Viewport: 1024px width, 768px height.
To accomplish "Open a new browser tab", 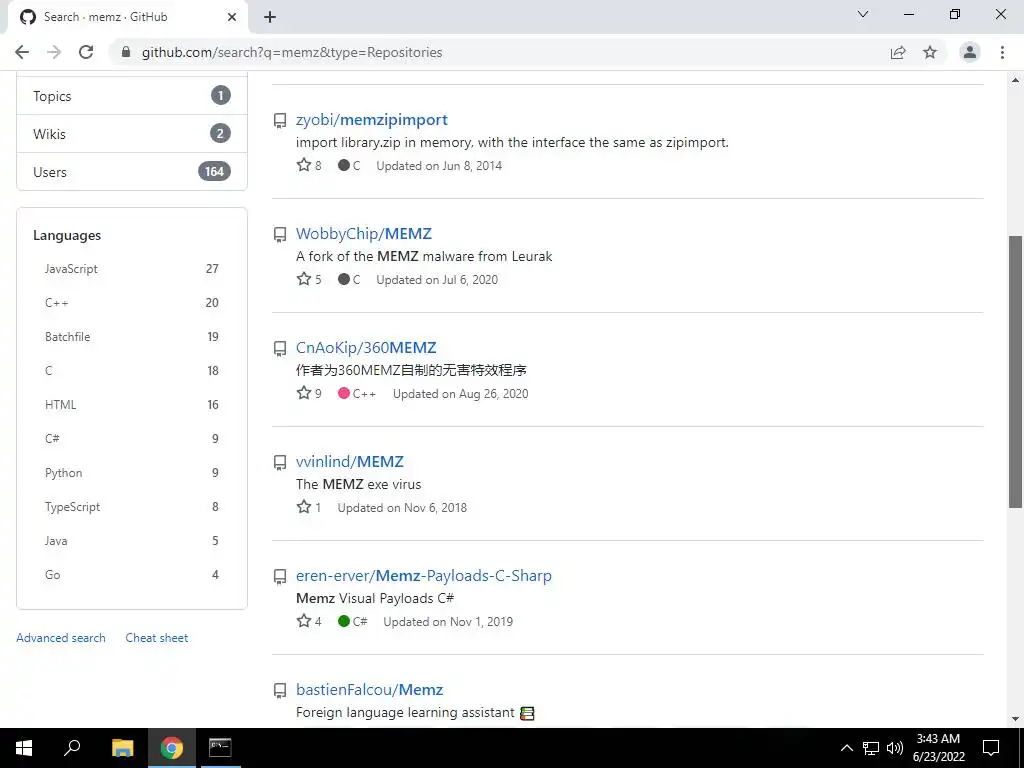I will point(270,17).
